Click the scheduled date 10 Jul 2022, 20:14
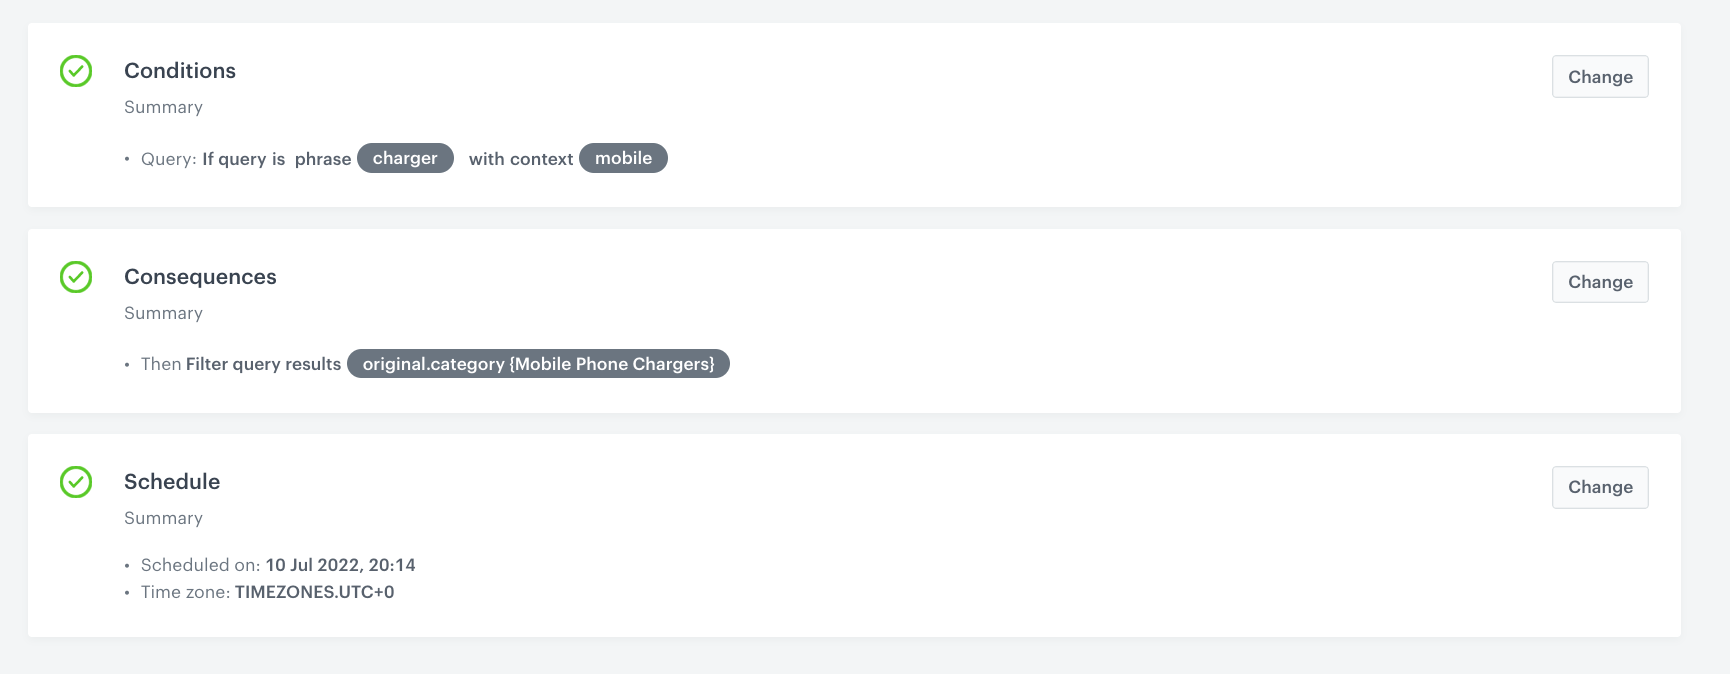Viewport: 1730px width, 674px height. click(340, 565)
